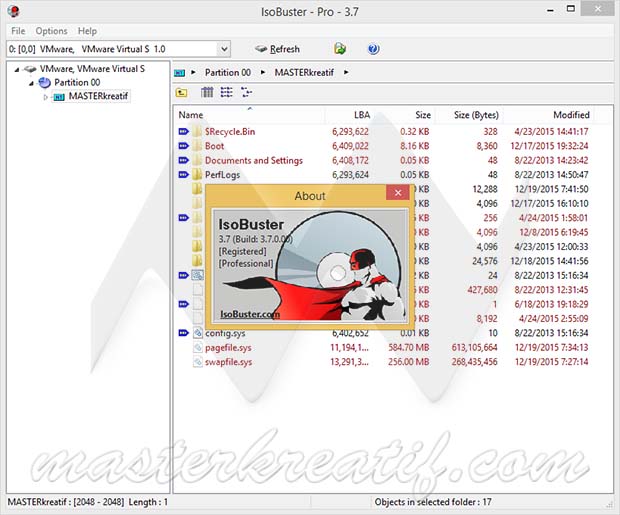Viewport: 620px width, 515px height.
Task: Select VMware Virtual S drive in tree
Action: click(x=92, y=69)
